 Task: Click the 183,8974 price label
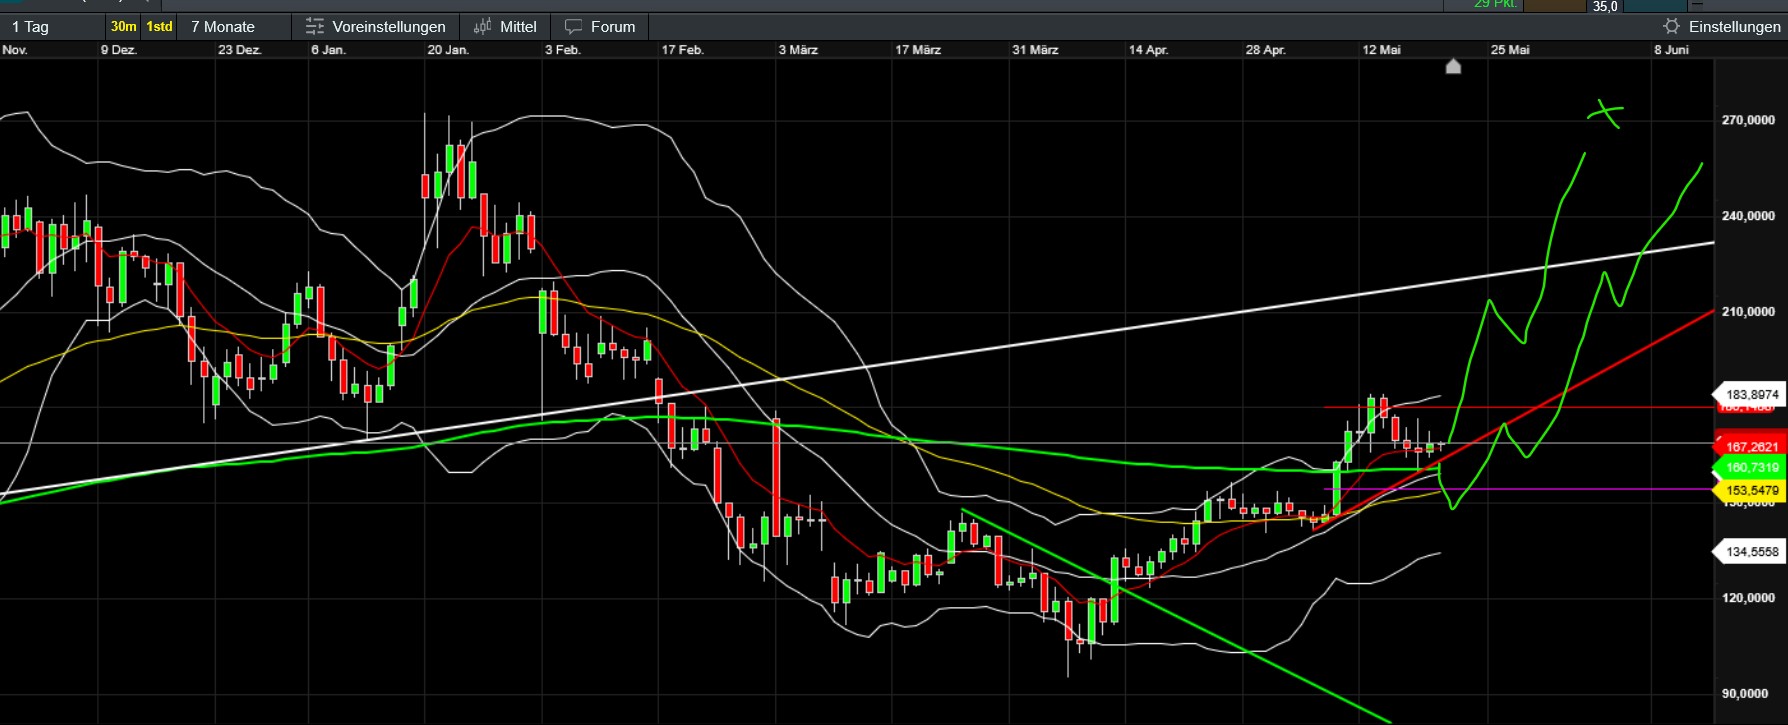(1750, 395)
